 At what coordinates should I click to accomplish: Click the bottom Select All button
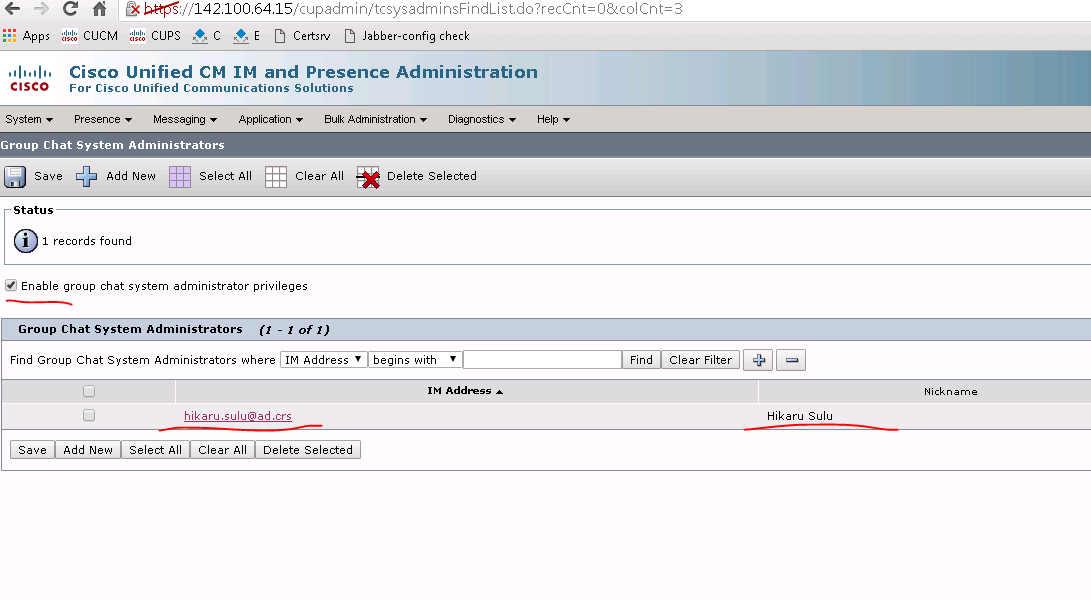(x=155, y=450)
